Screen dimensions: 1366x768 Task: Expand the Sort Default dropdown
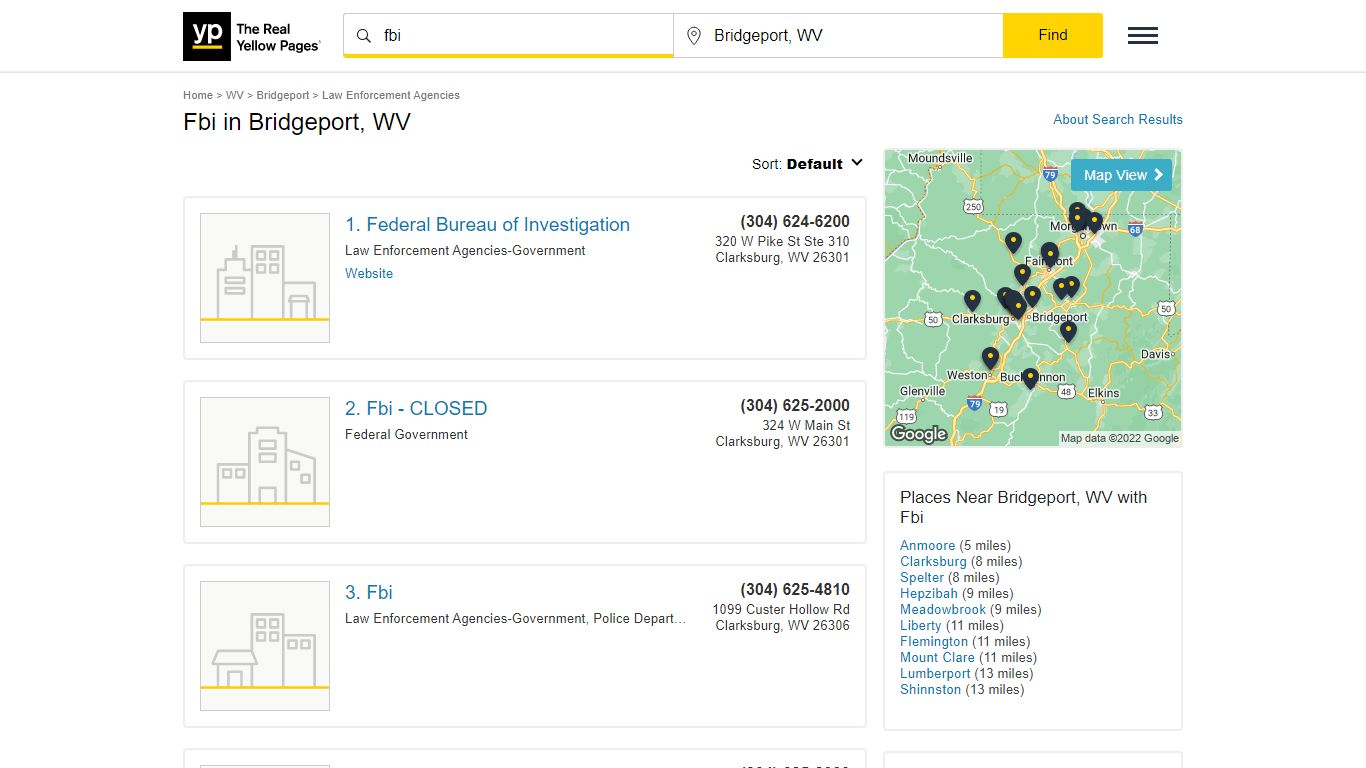pos(808,164)
